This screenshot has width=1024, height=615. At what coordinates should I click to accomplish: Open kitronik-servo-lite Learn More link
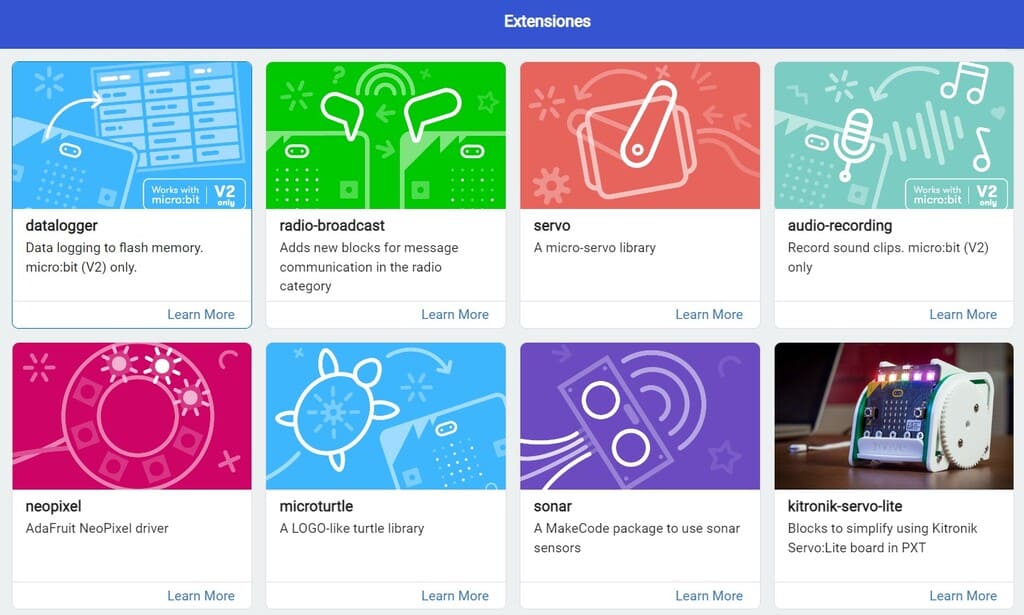(963, 595)
